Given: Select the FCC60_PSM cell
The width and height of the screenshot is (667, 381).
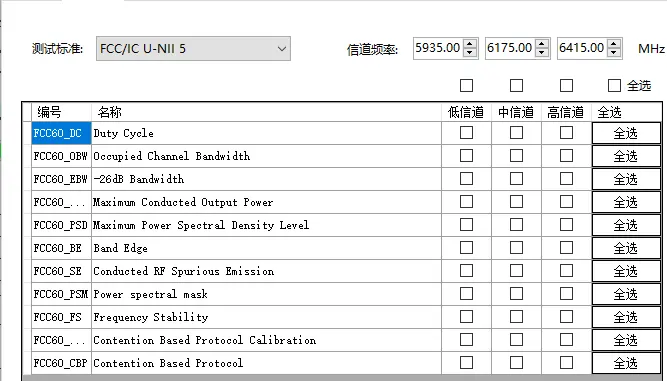Looking at the screenshot, I should [x=61, y=294].
